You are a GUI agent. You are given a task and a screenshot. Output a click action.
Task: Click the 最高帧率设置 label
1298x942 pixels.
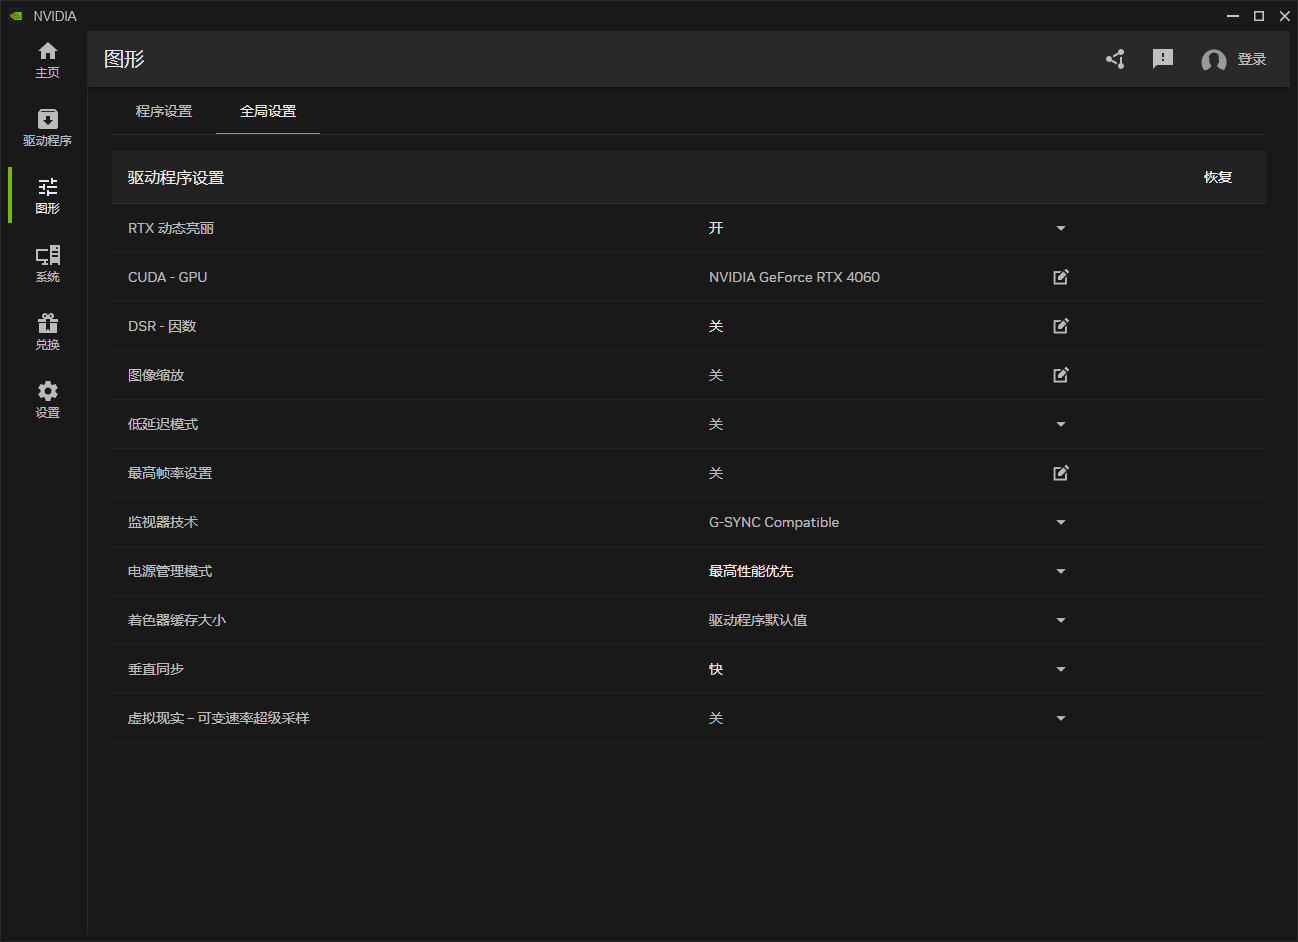[170, 473]
